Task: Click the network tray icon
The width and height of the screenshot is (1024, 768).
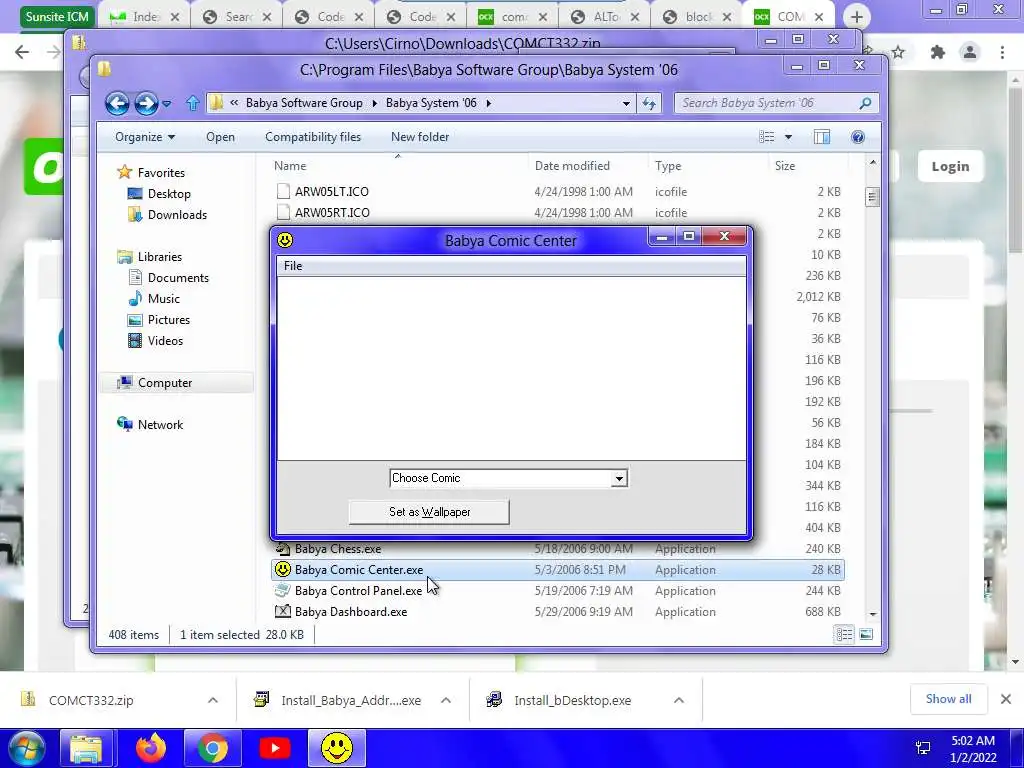Action: (x=923, y=748)
